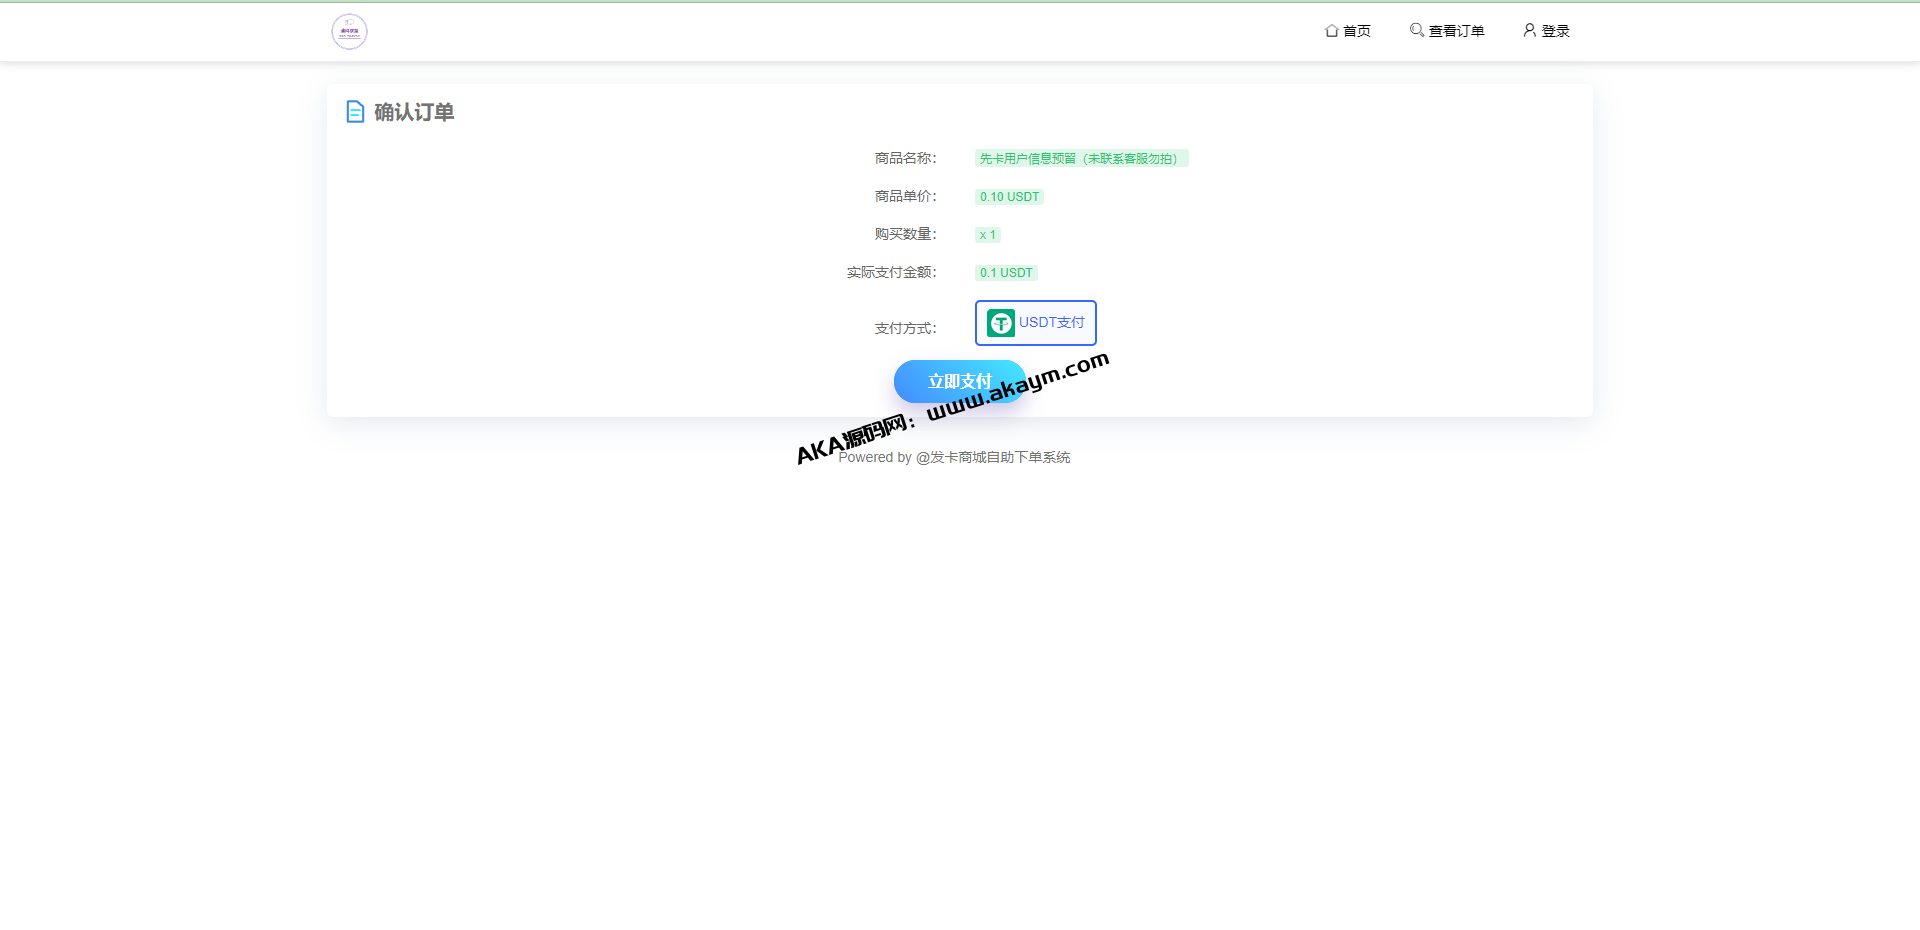
Task: Open 查看订单 from the top navigation
Action: pos(1456,31)
